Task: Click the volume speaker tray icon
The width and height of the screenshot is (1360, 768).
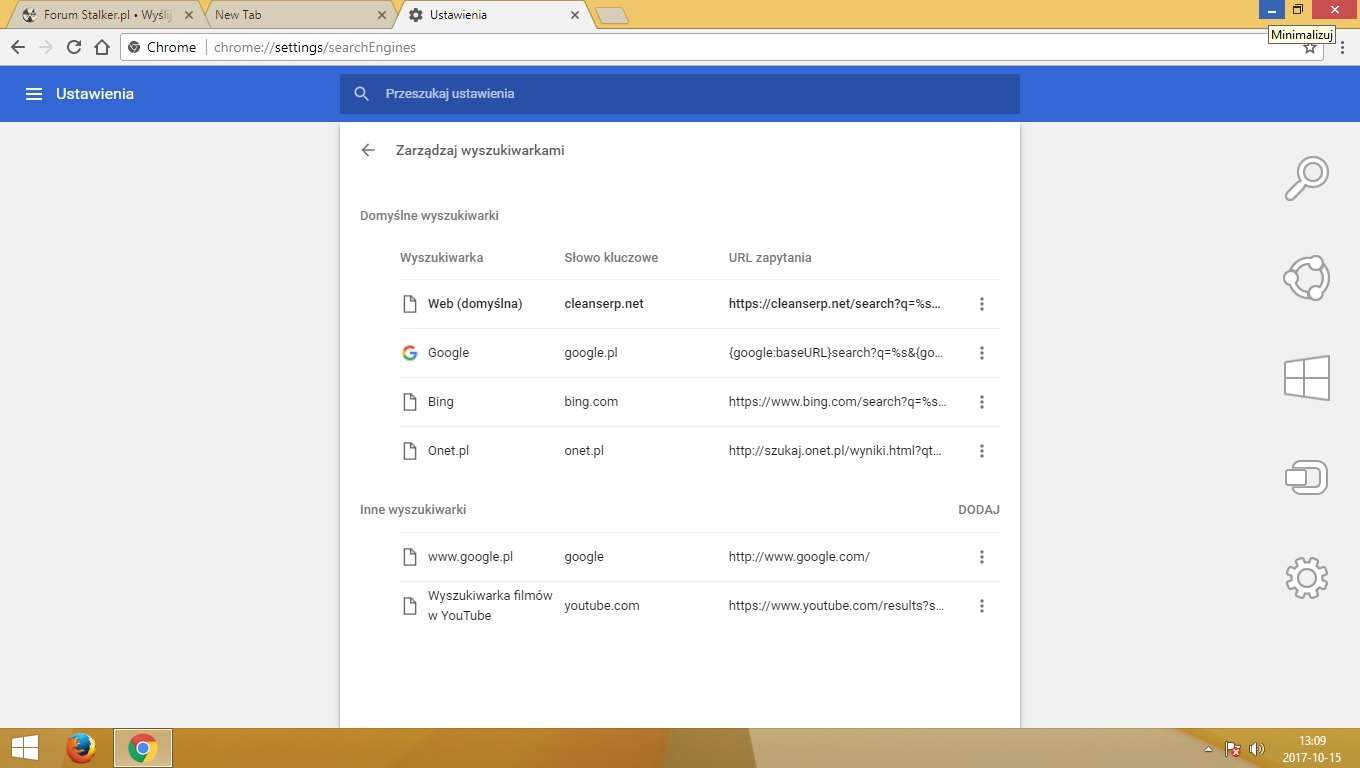Action: [1257, 749]
